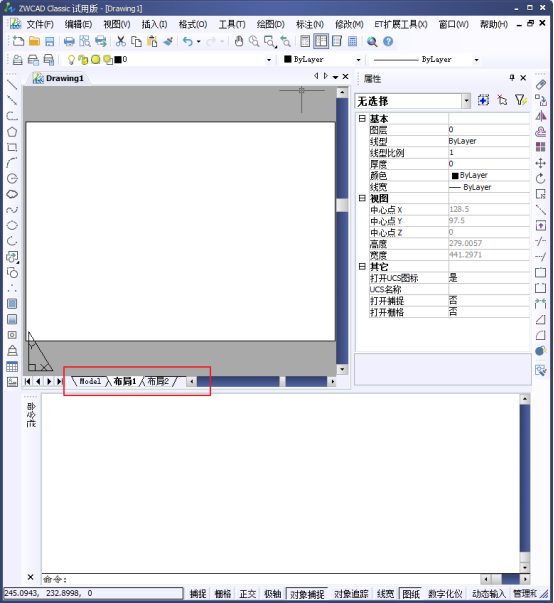Screen dimensions: 554x603
Task: Switch to the Model tab
Action: (90, 381)
